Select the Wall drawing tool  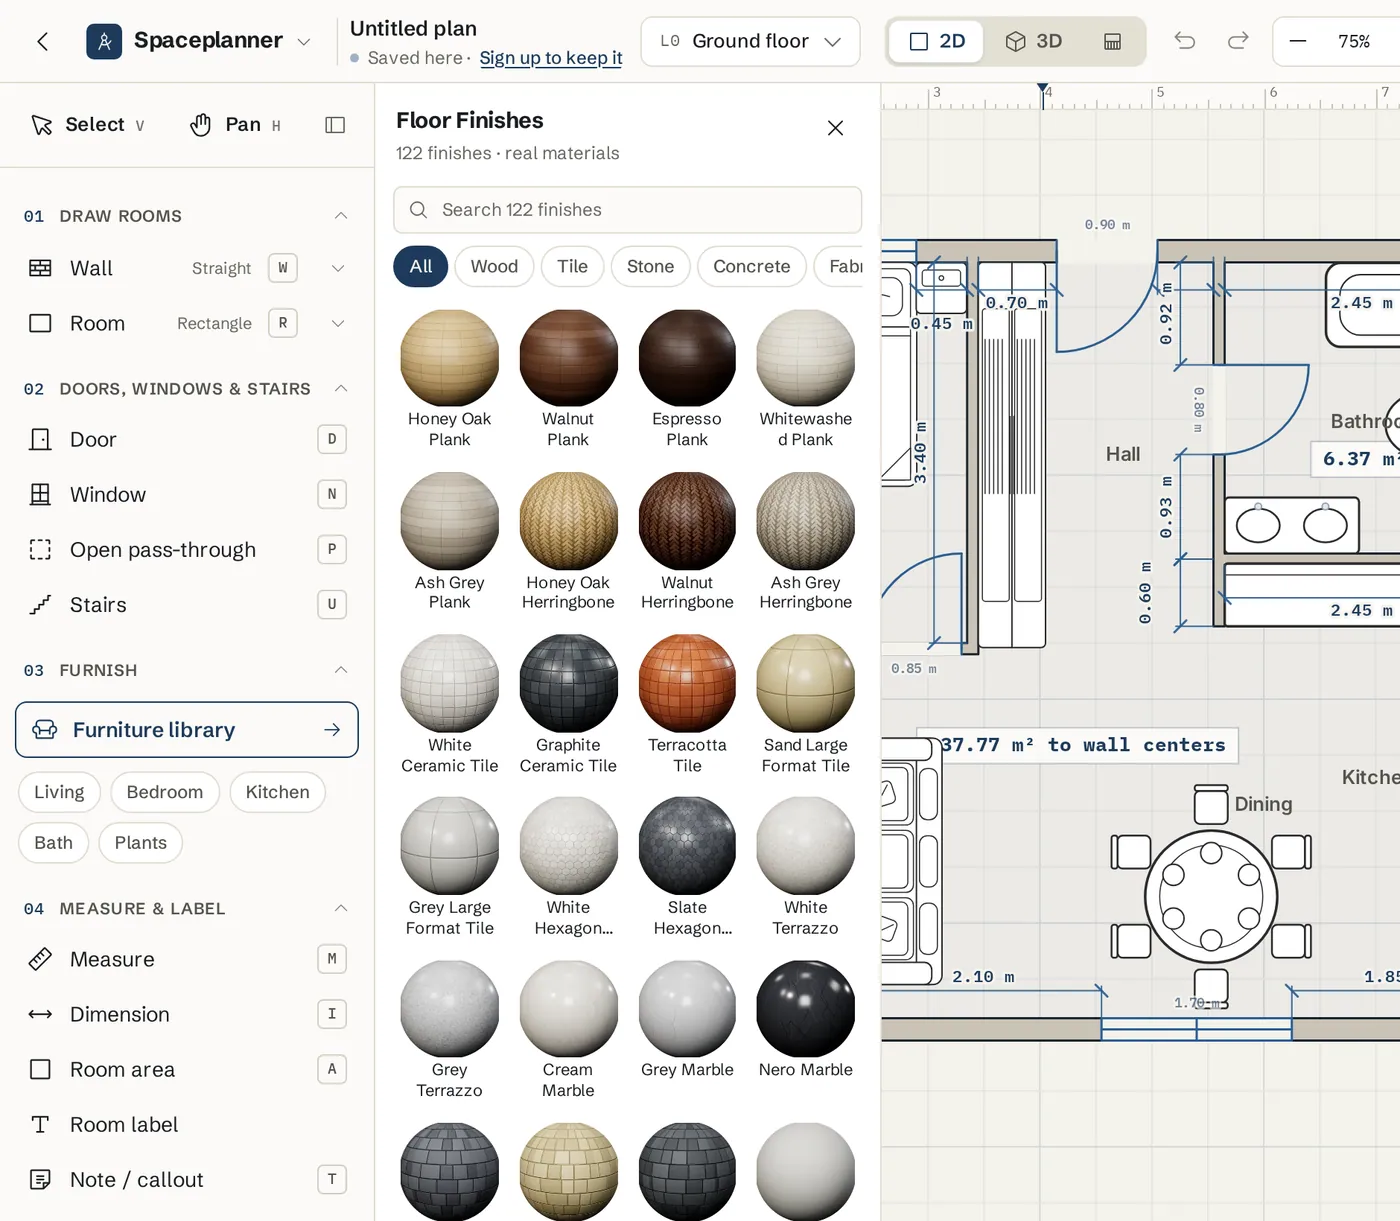[186, 268]
